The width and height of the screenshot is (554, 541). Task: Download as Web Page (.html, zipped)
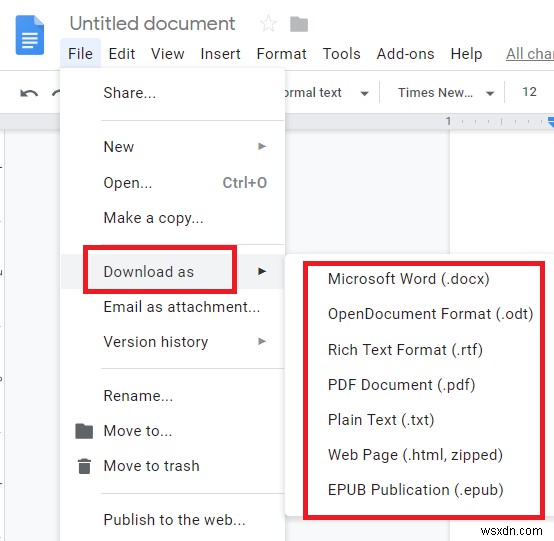416,455
